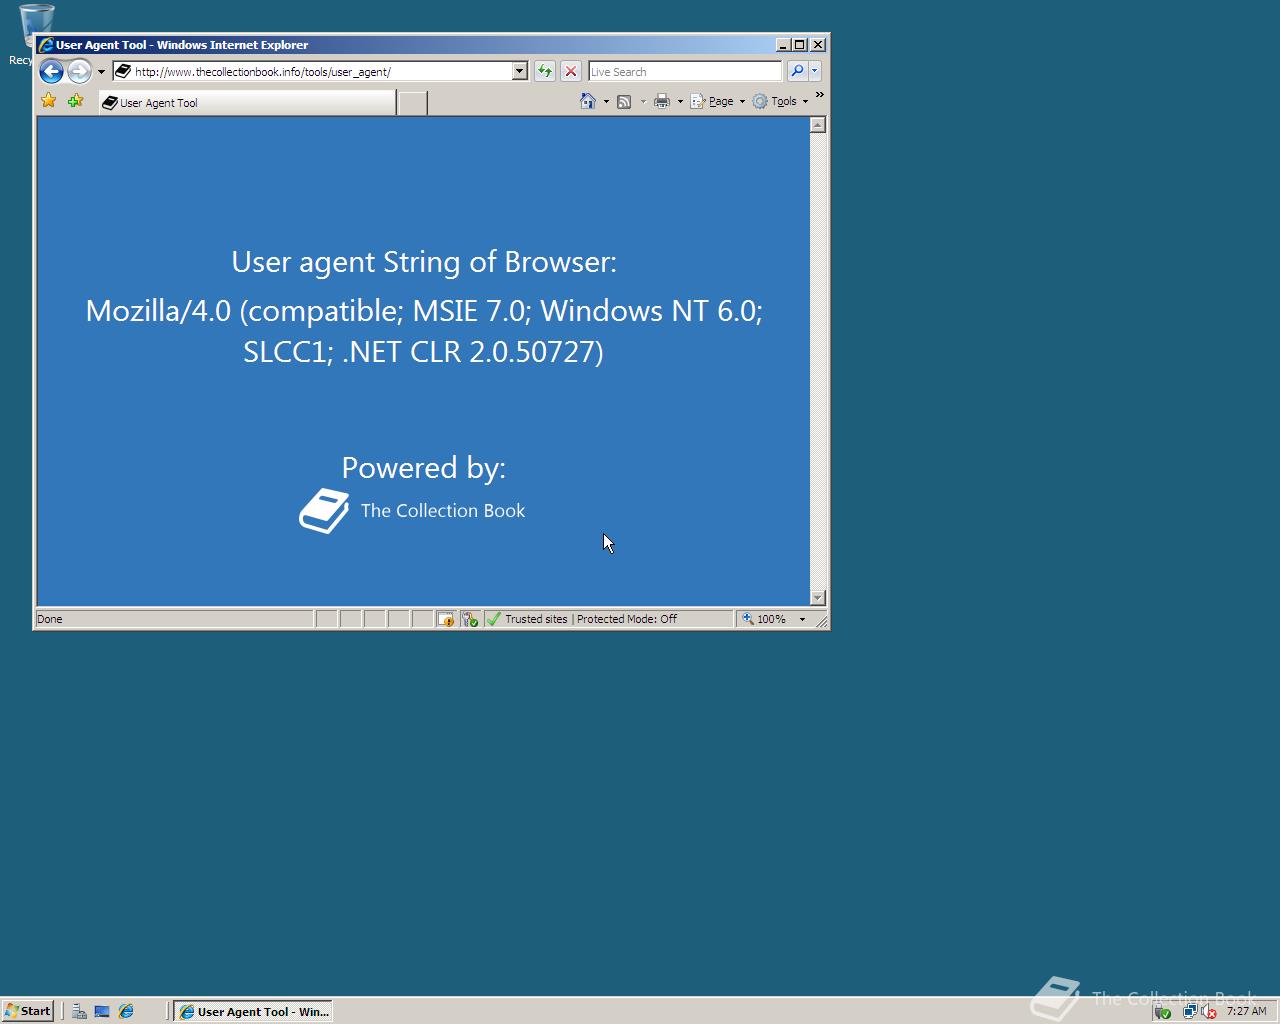1280x1024 pixels.
Task: Click the scrollbar up arrow
Action: coord(818,125)
